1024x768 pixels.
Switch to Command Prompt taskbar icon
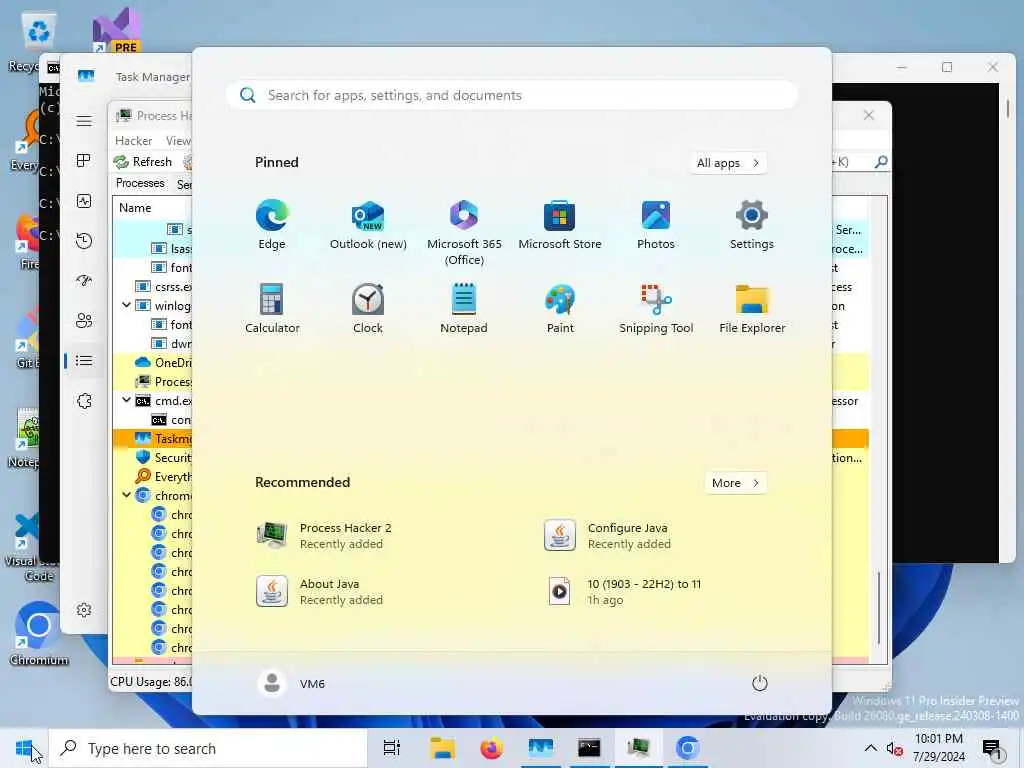pos(589,748)
